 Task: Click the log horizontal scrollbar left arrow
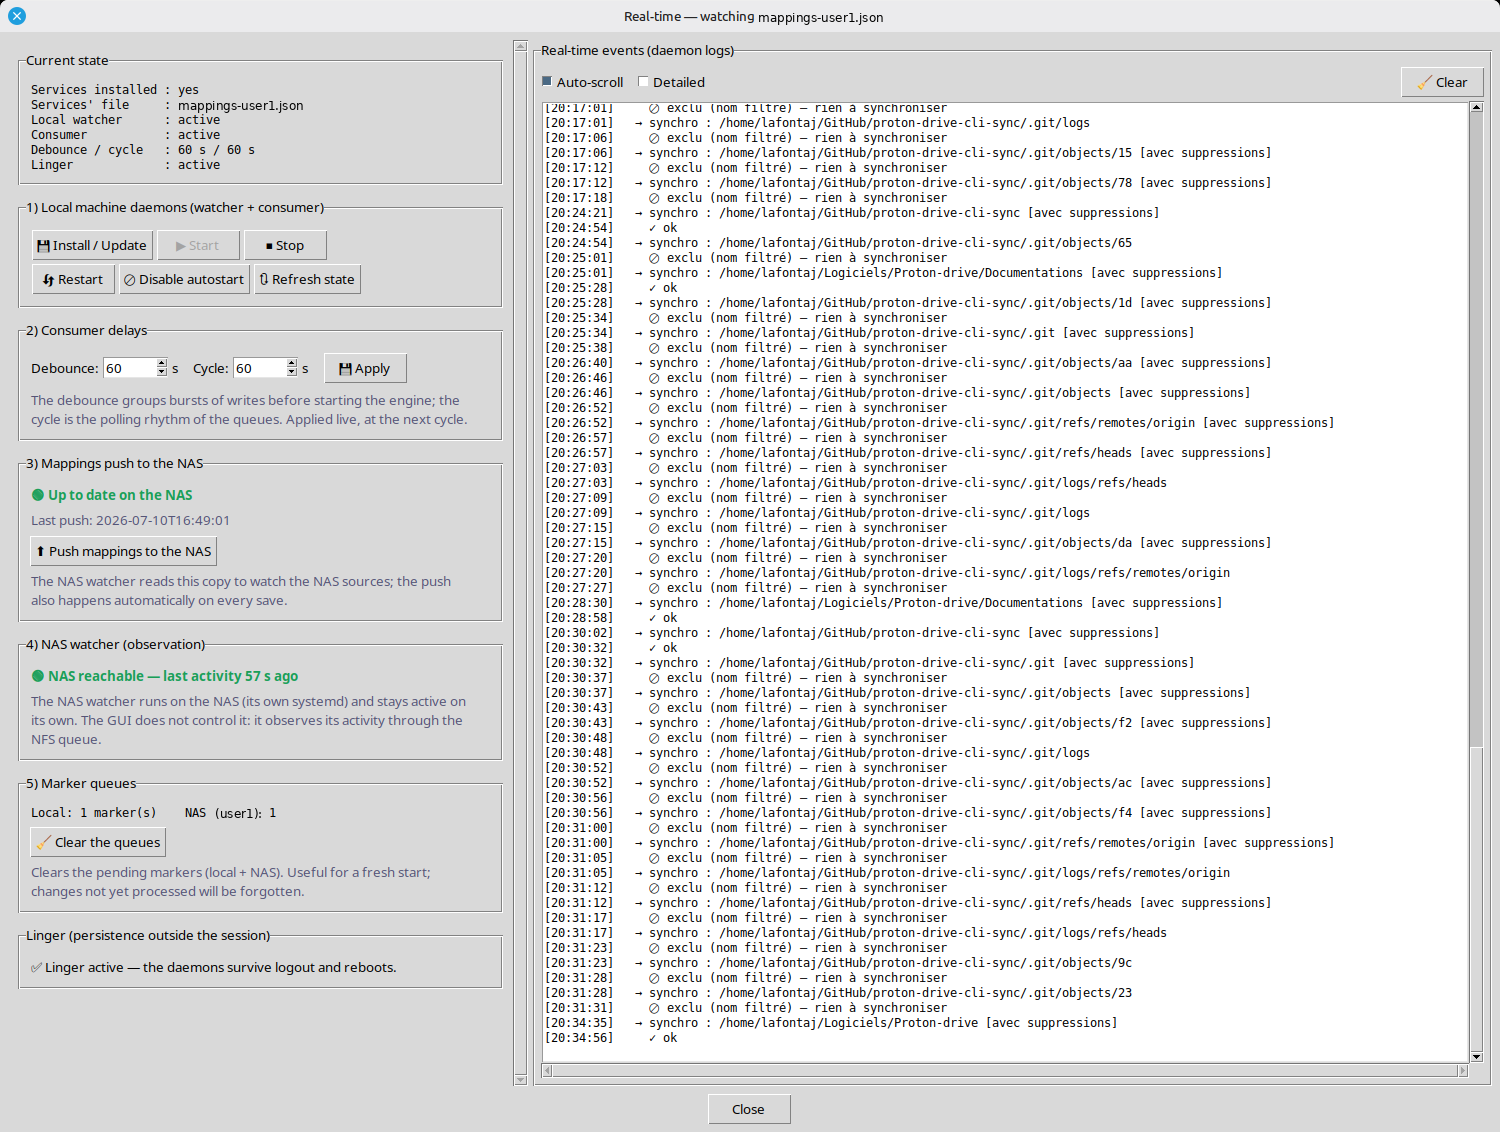pos(547,1070)
